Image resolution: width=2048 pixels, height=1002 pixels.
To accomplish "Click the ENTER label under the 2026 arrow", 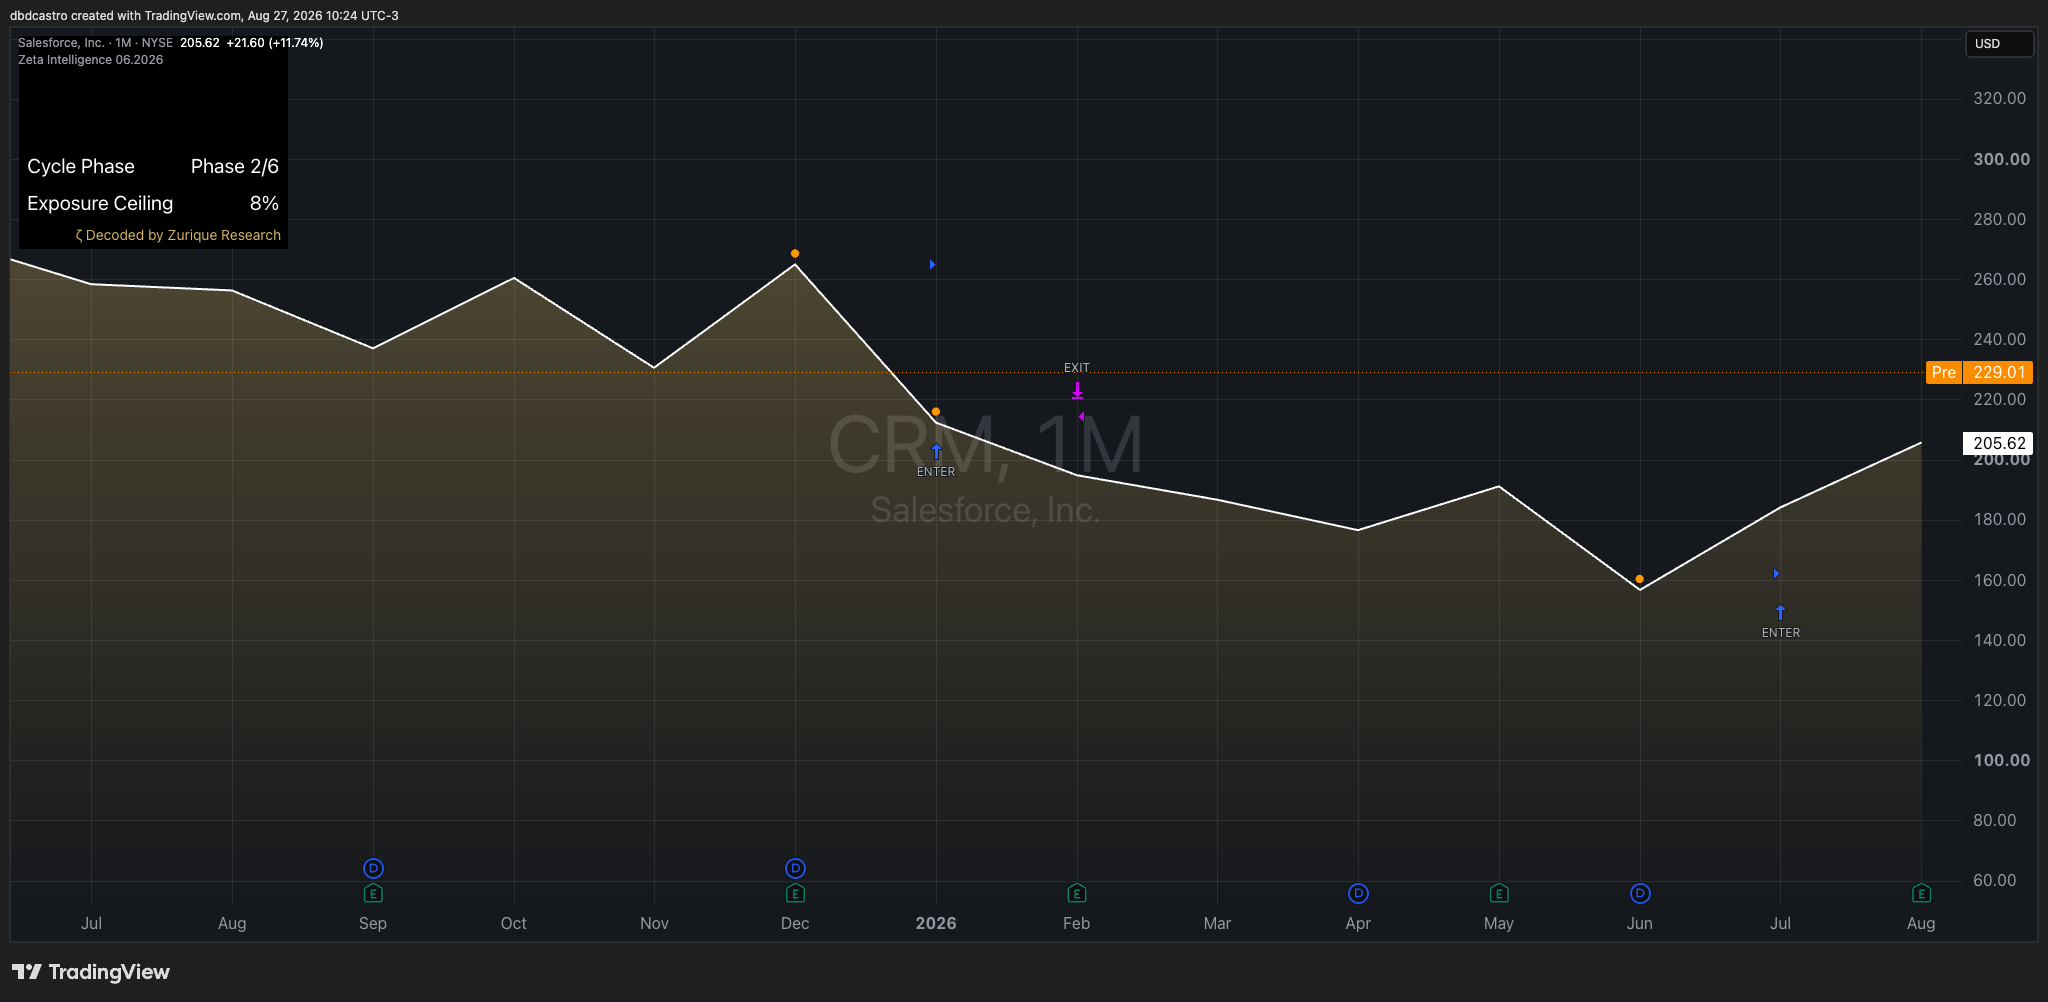I will pos(936,472).
